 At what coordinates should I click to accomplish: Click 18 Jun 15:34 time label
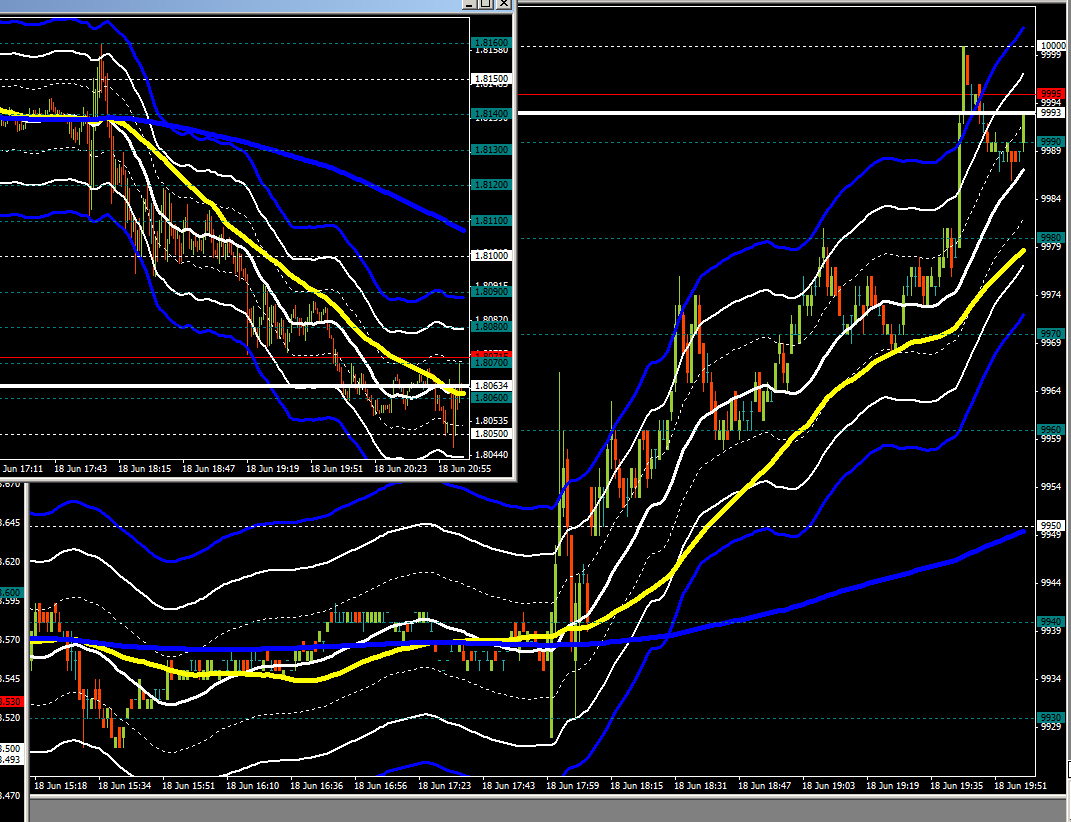tap(124, 786)
